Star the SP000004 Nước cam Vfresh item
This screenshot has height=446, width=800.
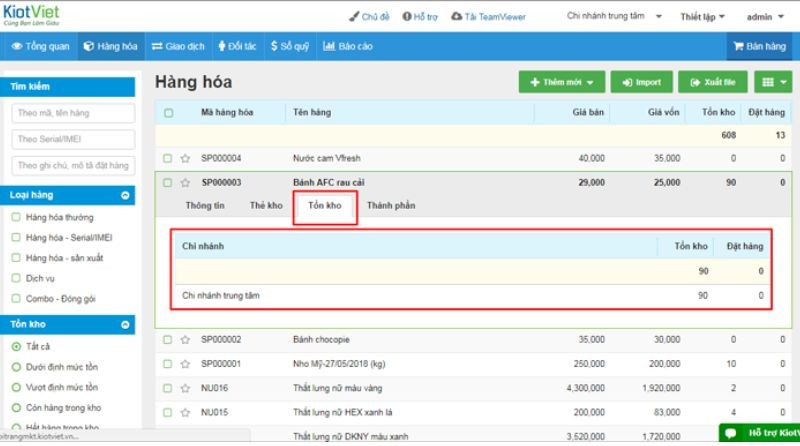(x=185, y=158)
